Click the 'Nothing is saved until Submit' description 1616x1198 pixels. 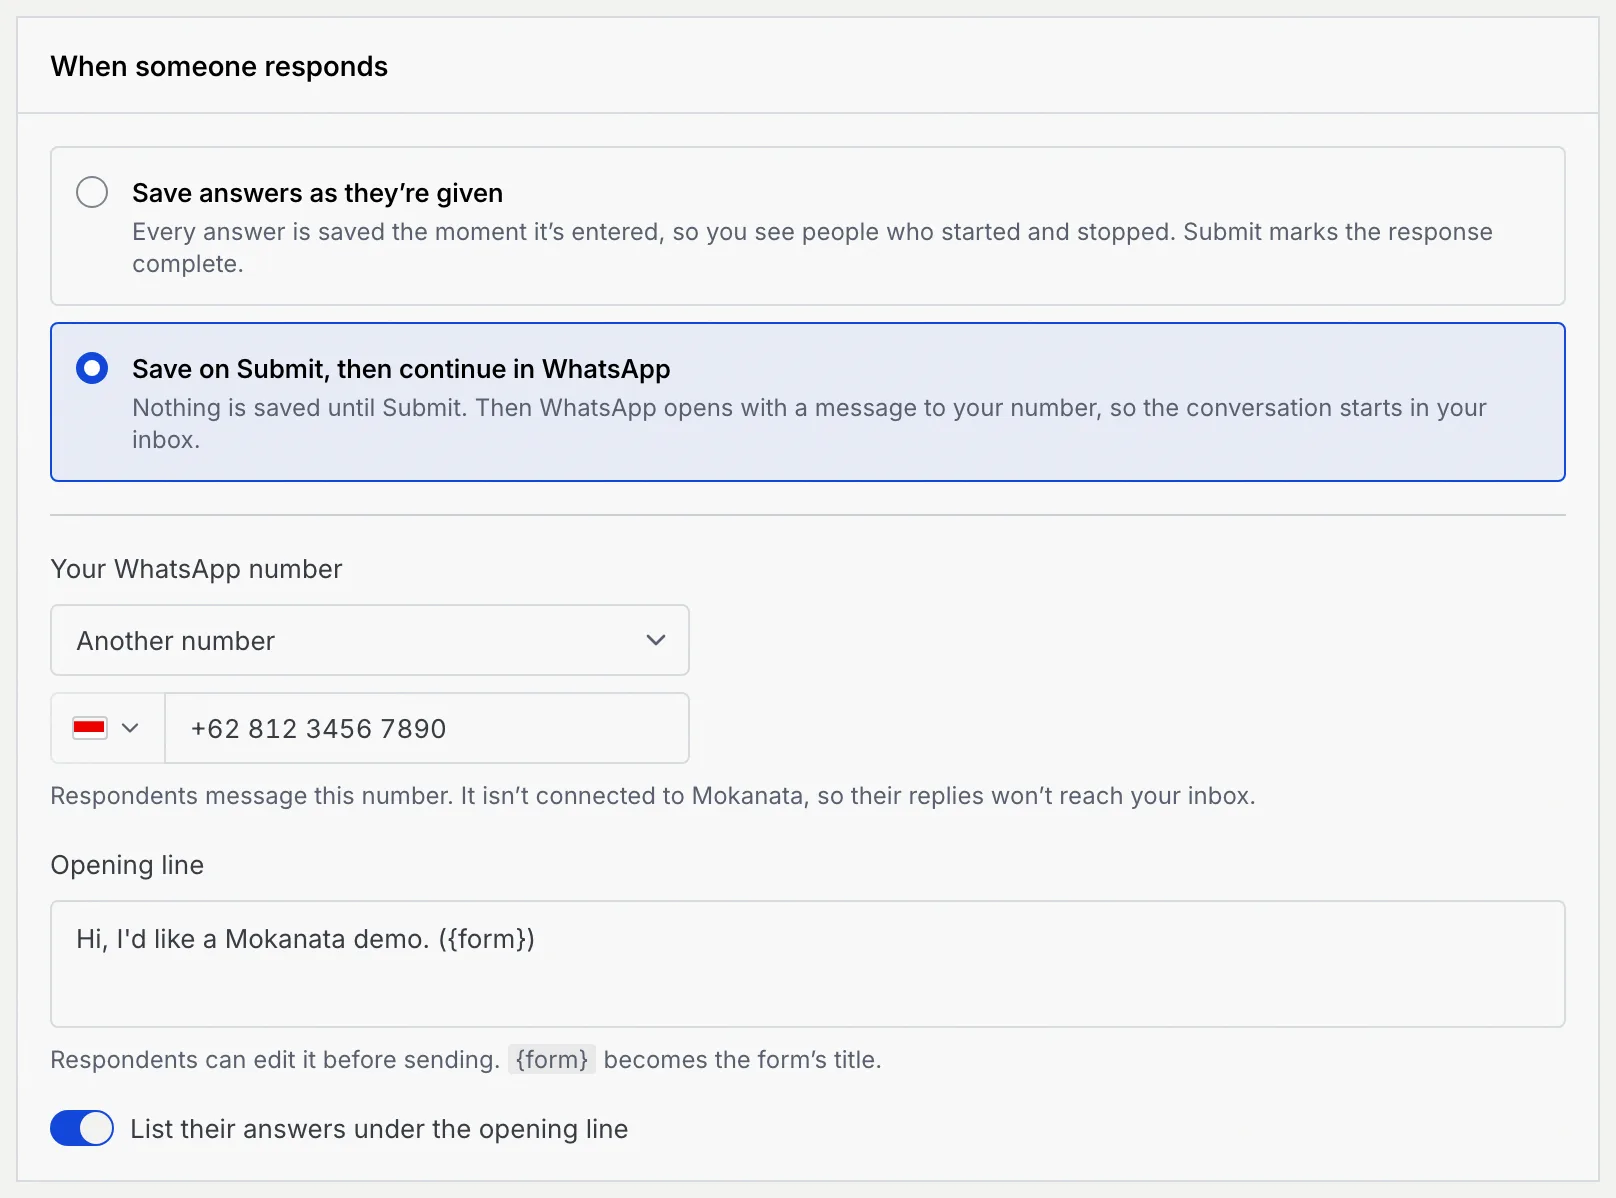[809, 424]
